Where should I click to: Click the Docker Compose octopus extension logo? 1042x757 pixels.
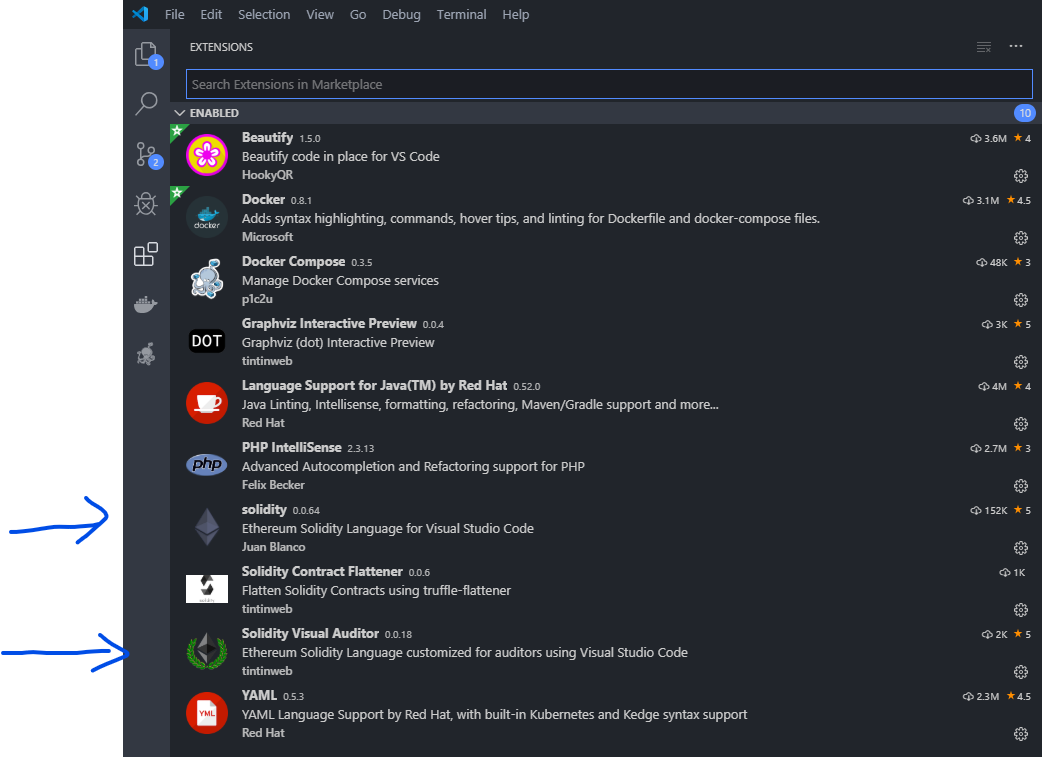(207, 278)
